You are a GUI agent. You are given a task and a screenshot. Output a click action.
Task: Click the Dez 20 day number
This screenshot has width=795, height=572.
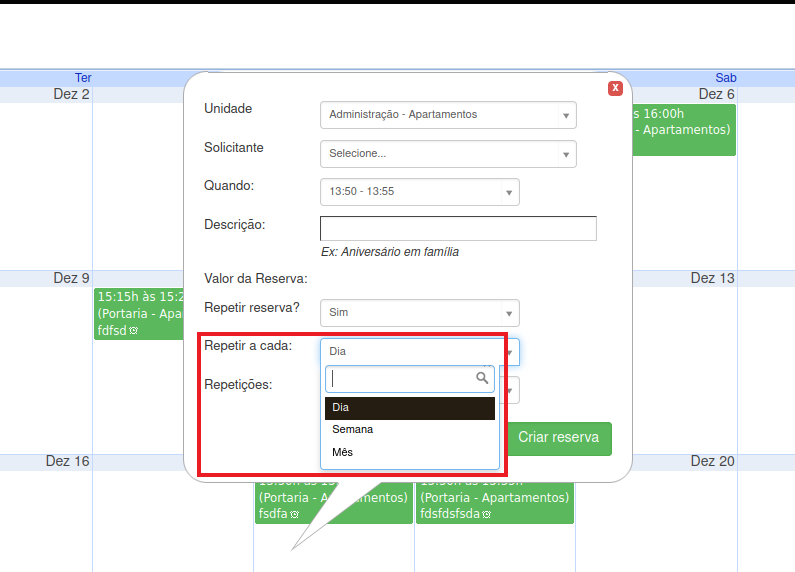point(712,461)
